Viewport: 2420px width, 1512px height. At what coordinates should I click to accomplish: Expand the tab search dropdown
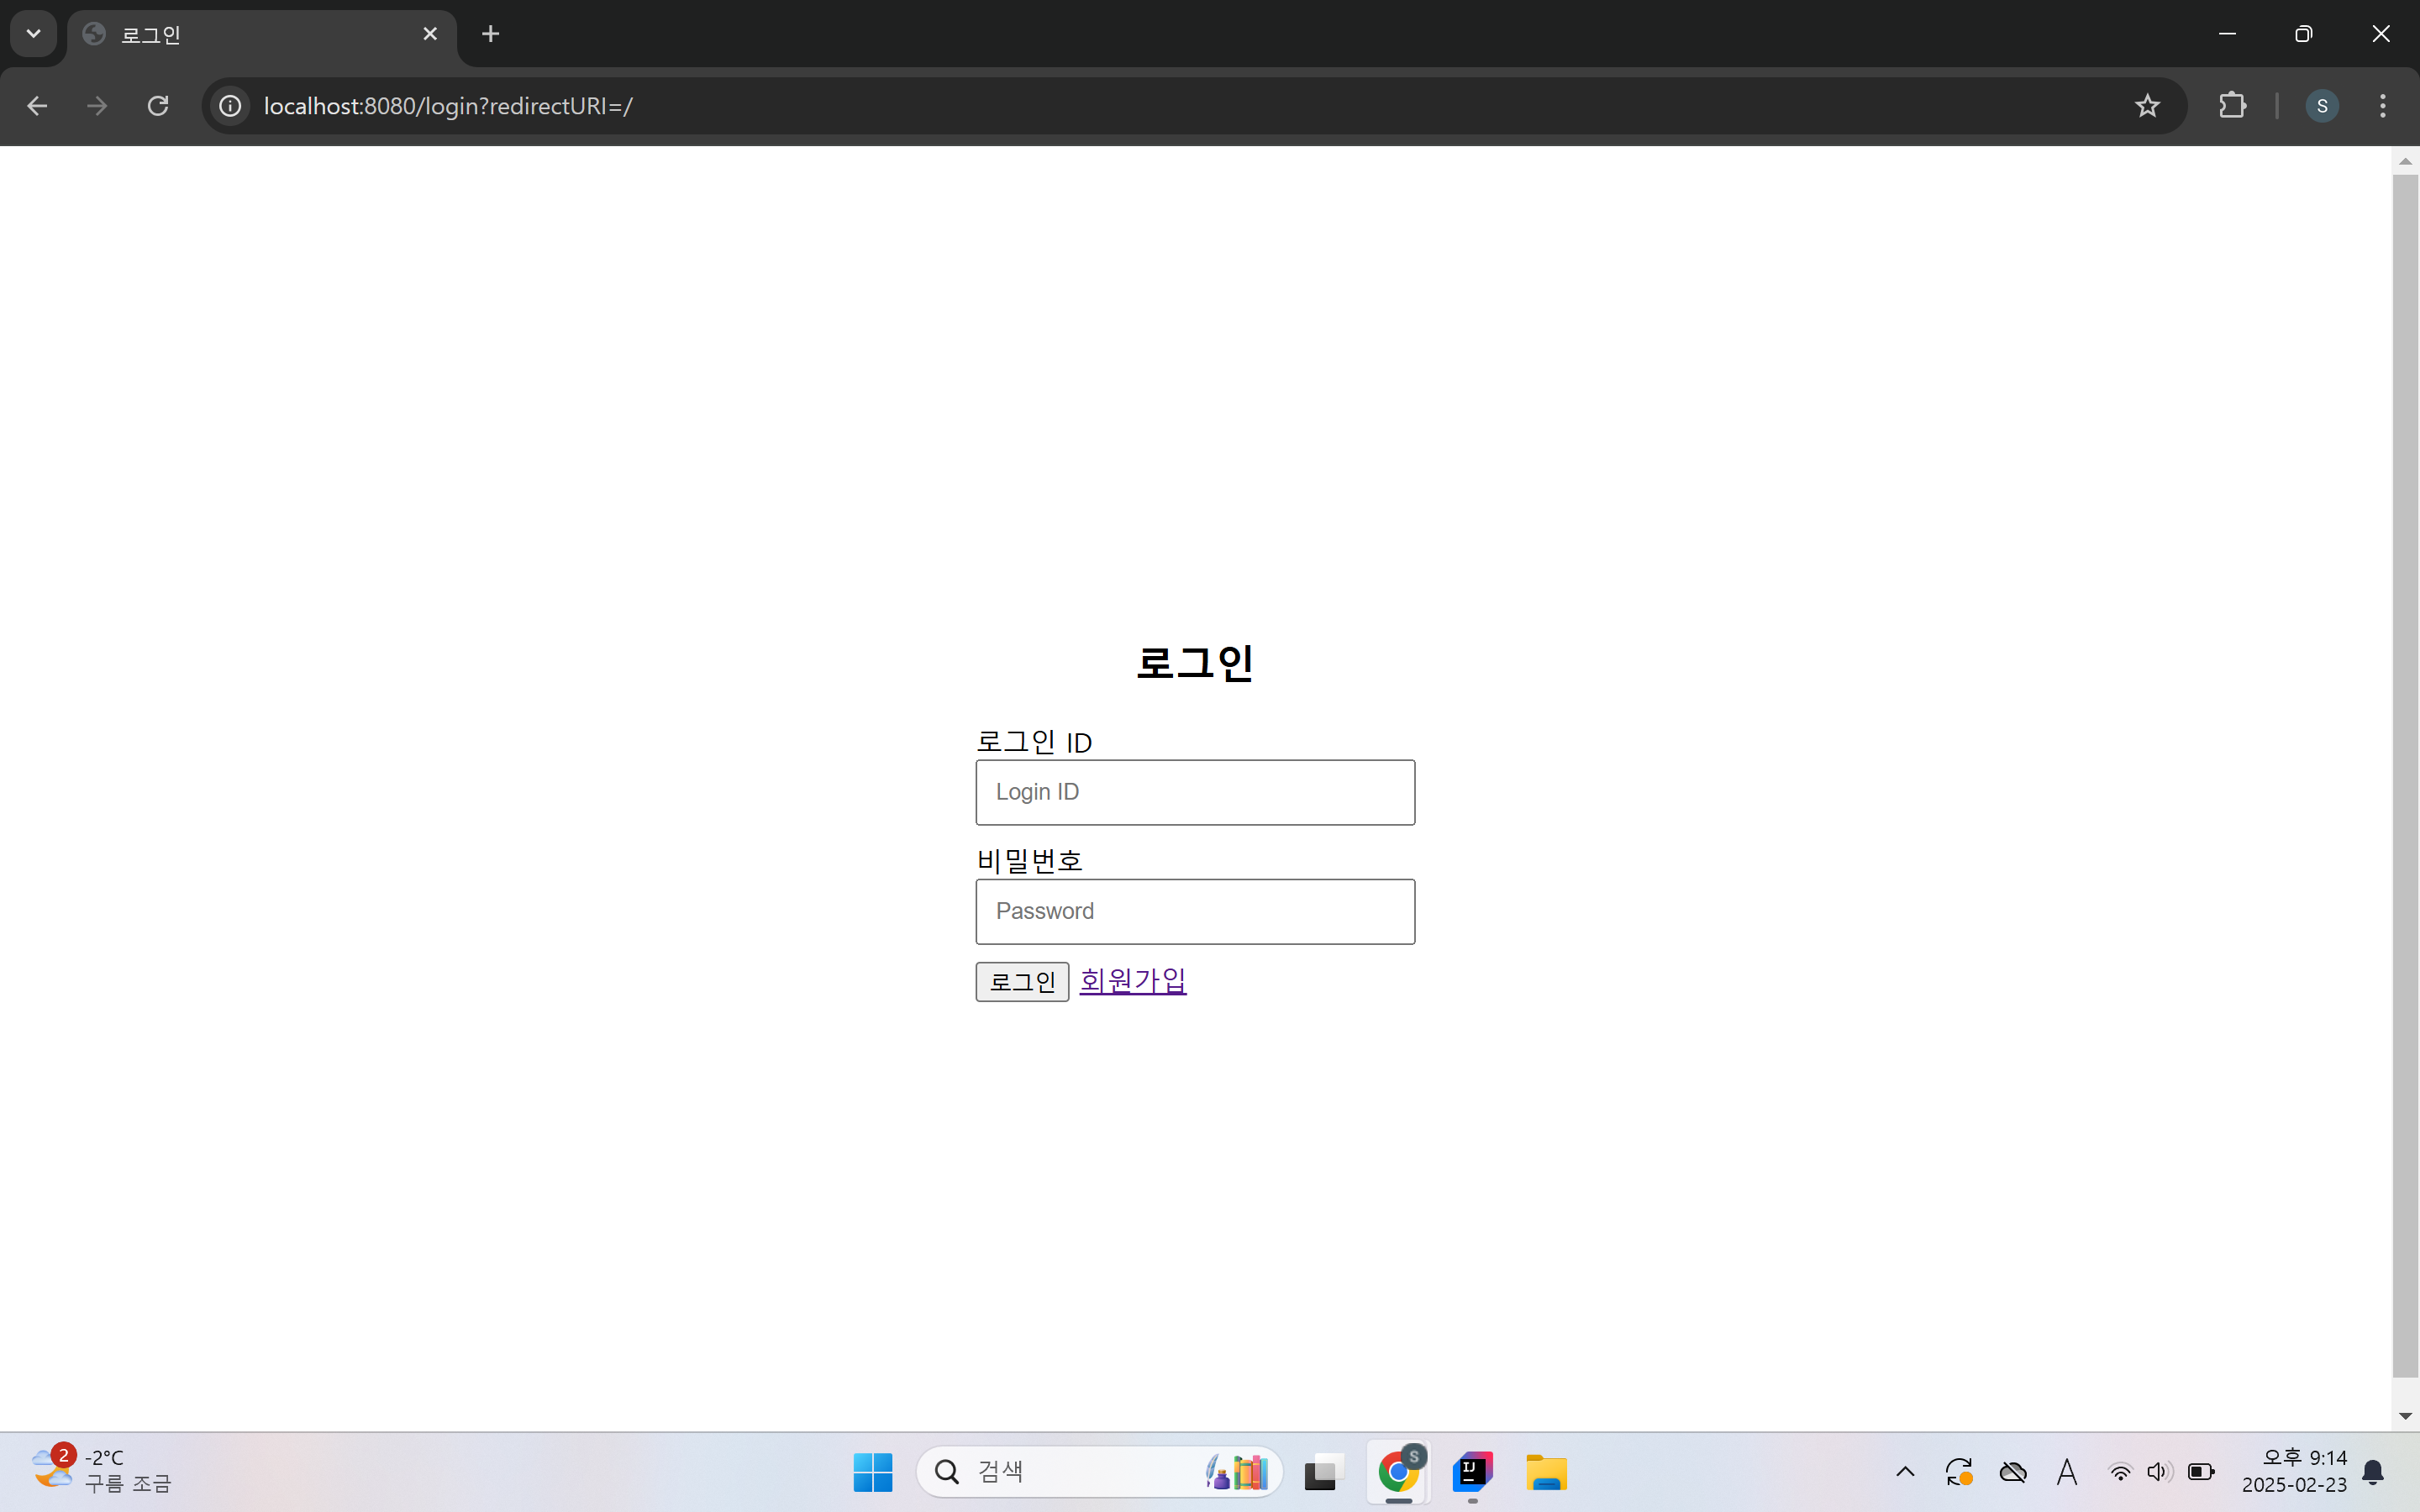point(33,34)
